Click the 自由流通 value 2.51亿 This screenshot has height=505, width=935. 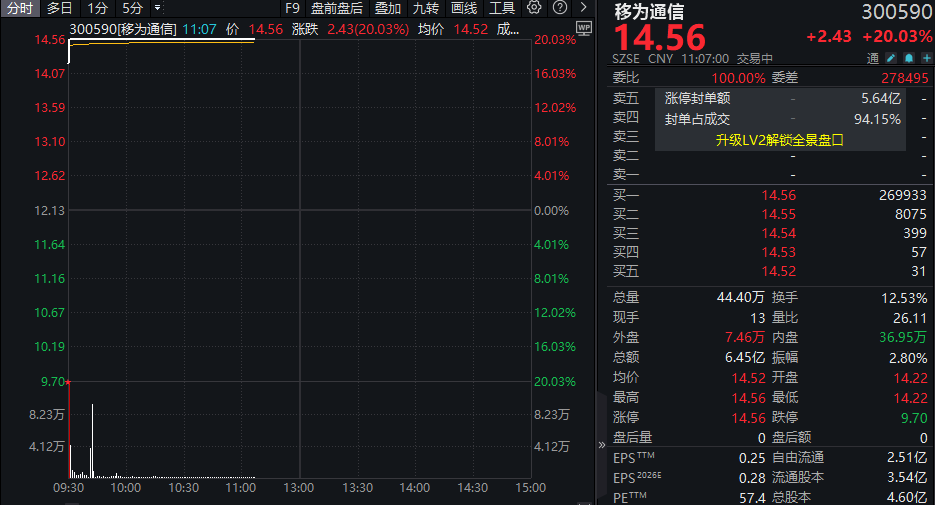(907, 457)
